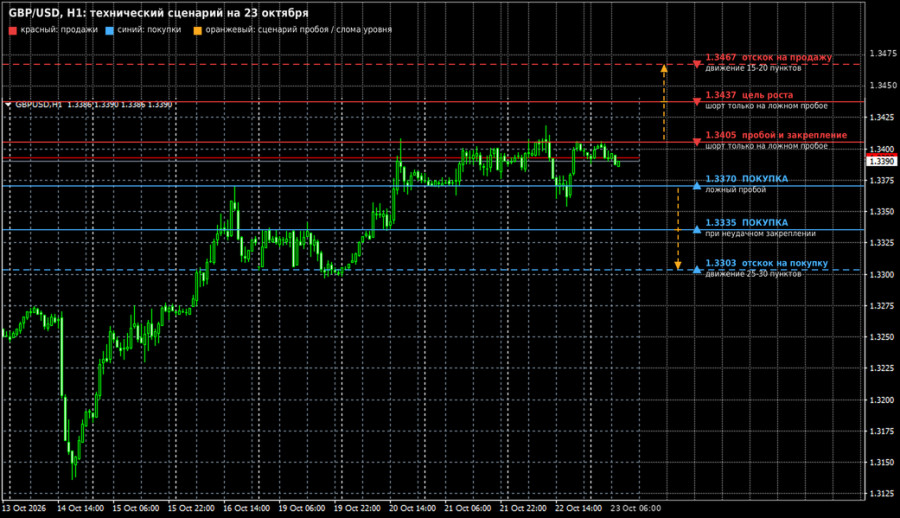Click price axis value 1.3200
900x518 pixels.
click(883, 400)
